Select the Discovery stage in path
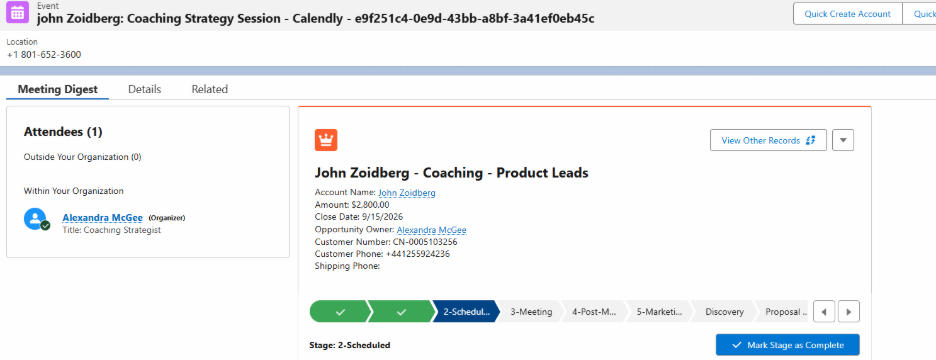Image resolution: width=936 pixels, height=360 pixels. pos(724,312)
